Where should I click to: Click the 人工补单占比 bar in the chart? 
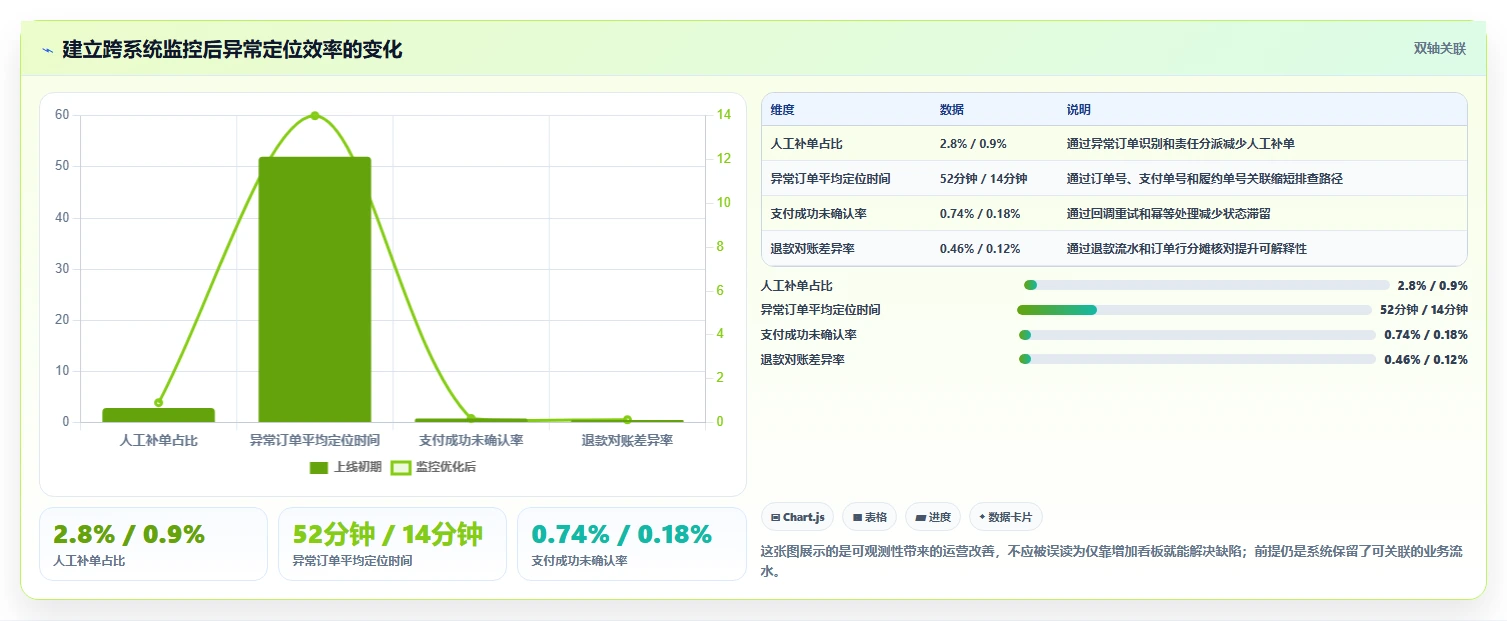159,415
